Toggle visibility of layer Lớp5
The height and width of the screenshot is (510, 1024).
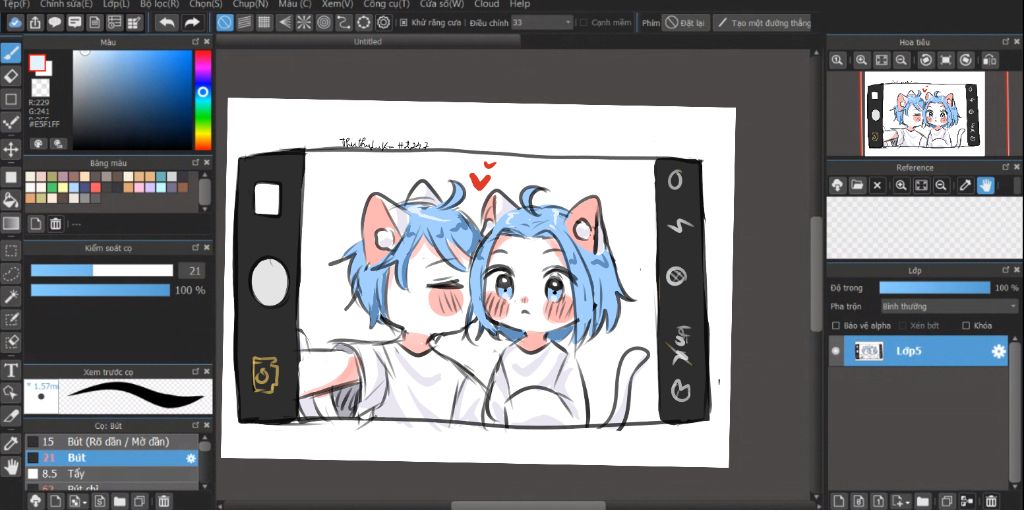tap(835, 351)
